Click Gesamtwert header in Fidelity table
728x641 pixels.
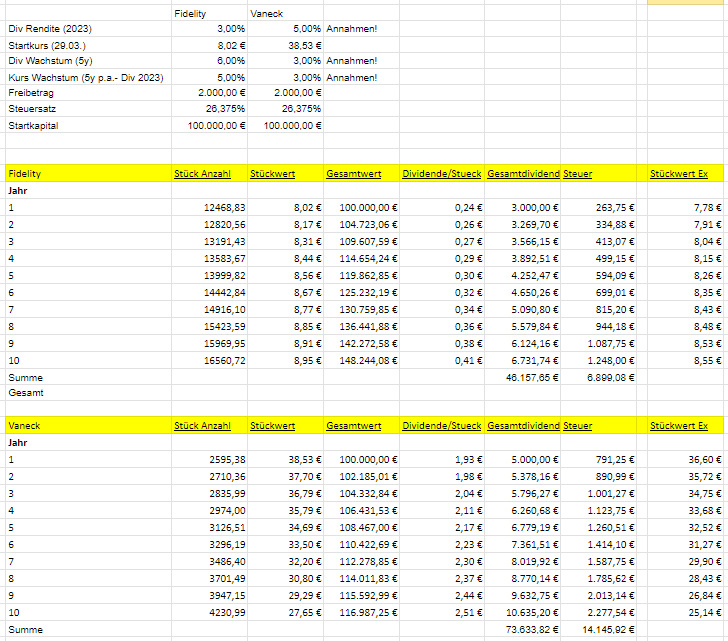[x=354, y=174]
